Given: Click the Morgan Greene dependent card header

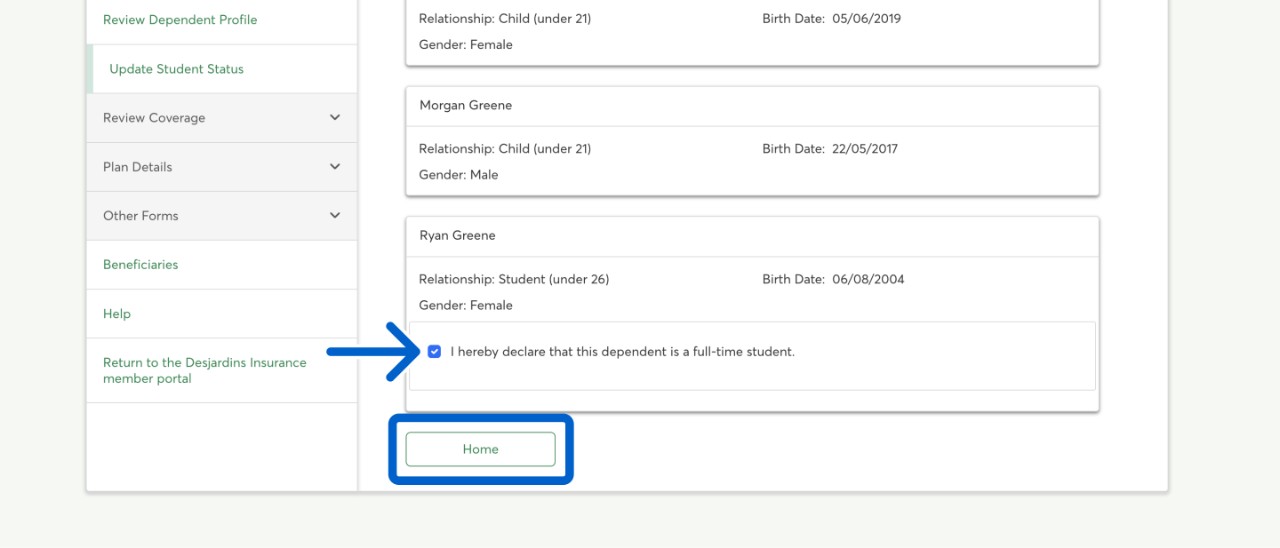Looking at the screenshot, I should coord(466,106).
